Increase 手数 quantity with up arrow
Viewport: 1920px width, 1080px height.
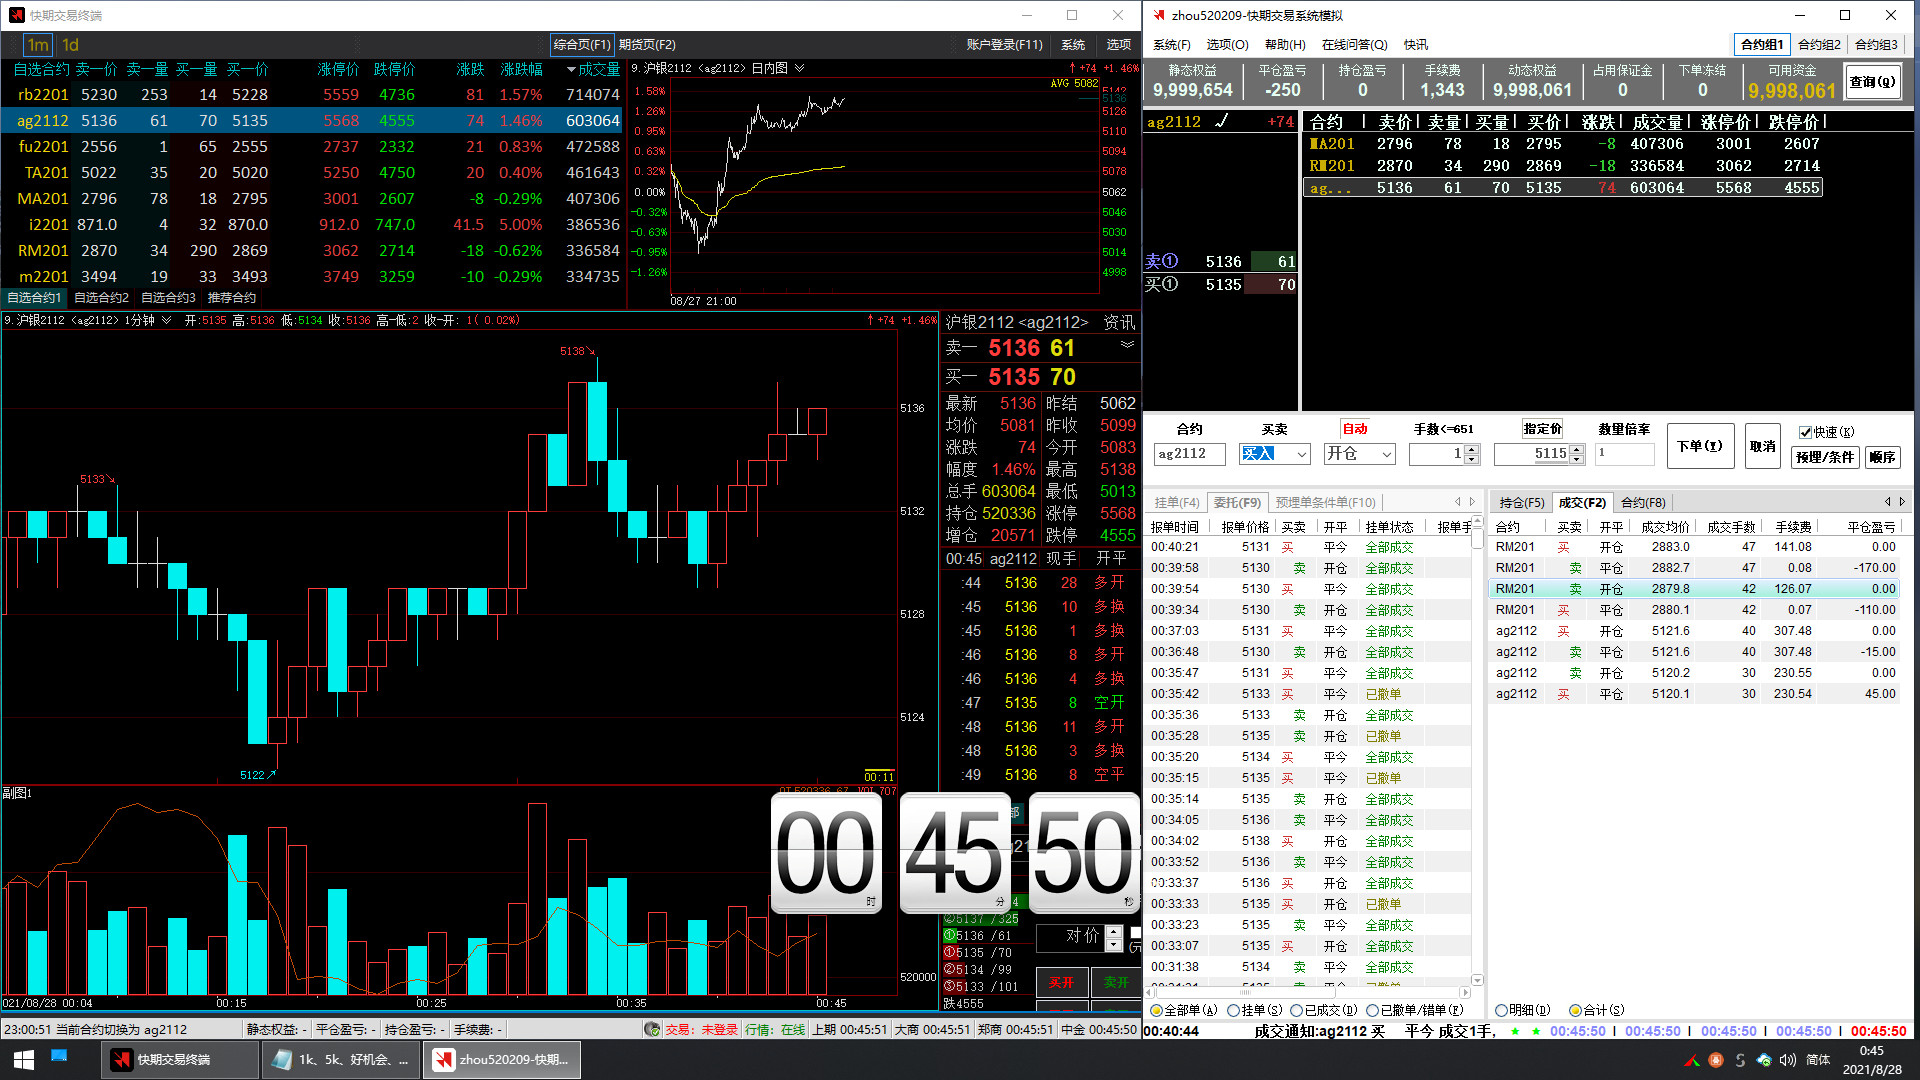coord(1471,449)
